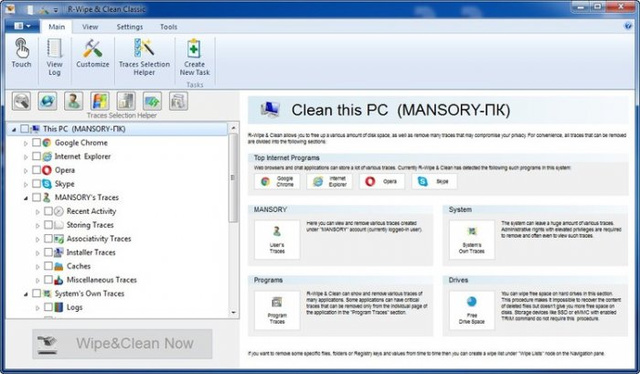The width and height of the screenshot is (640, 374).
Task: Click the tree scrollbar up arrow
Action: (233, 128)
